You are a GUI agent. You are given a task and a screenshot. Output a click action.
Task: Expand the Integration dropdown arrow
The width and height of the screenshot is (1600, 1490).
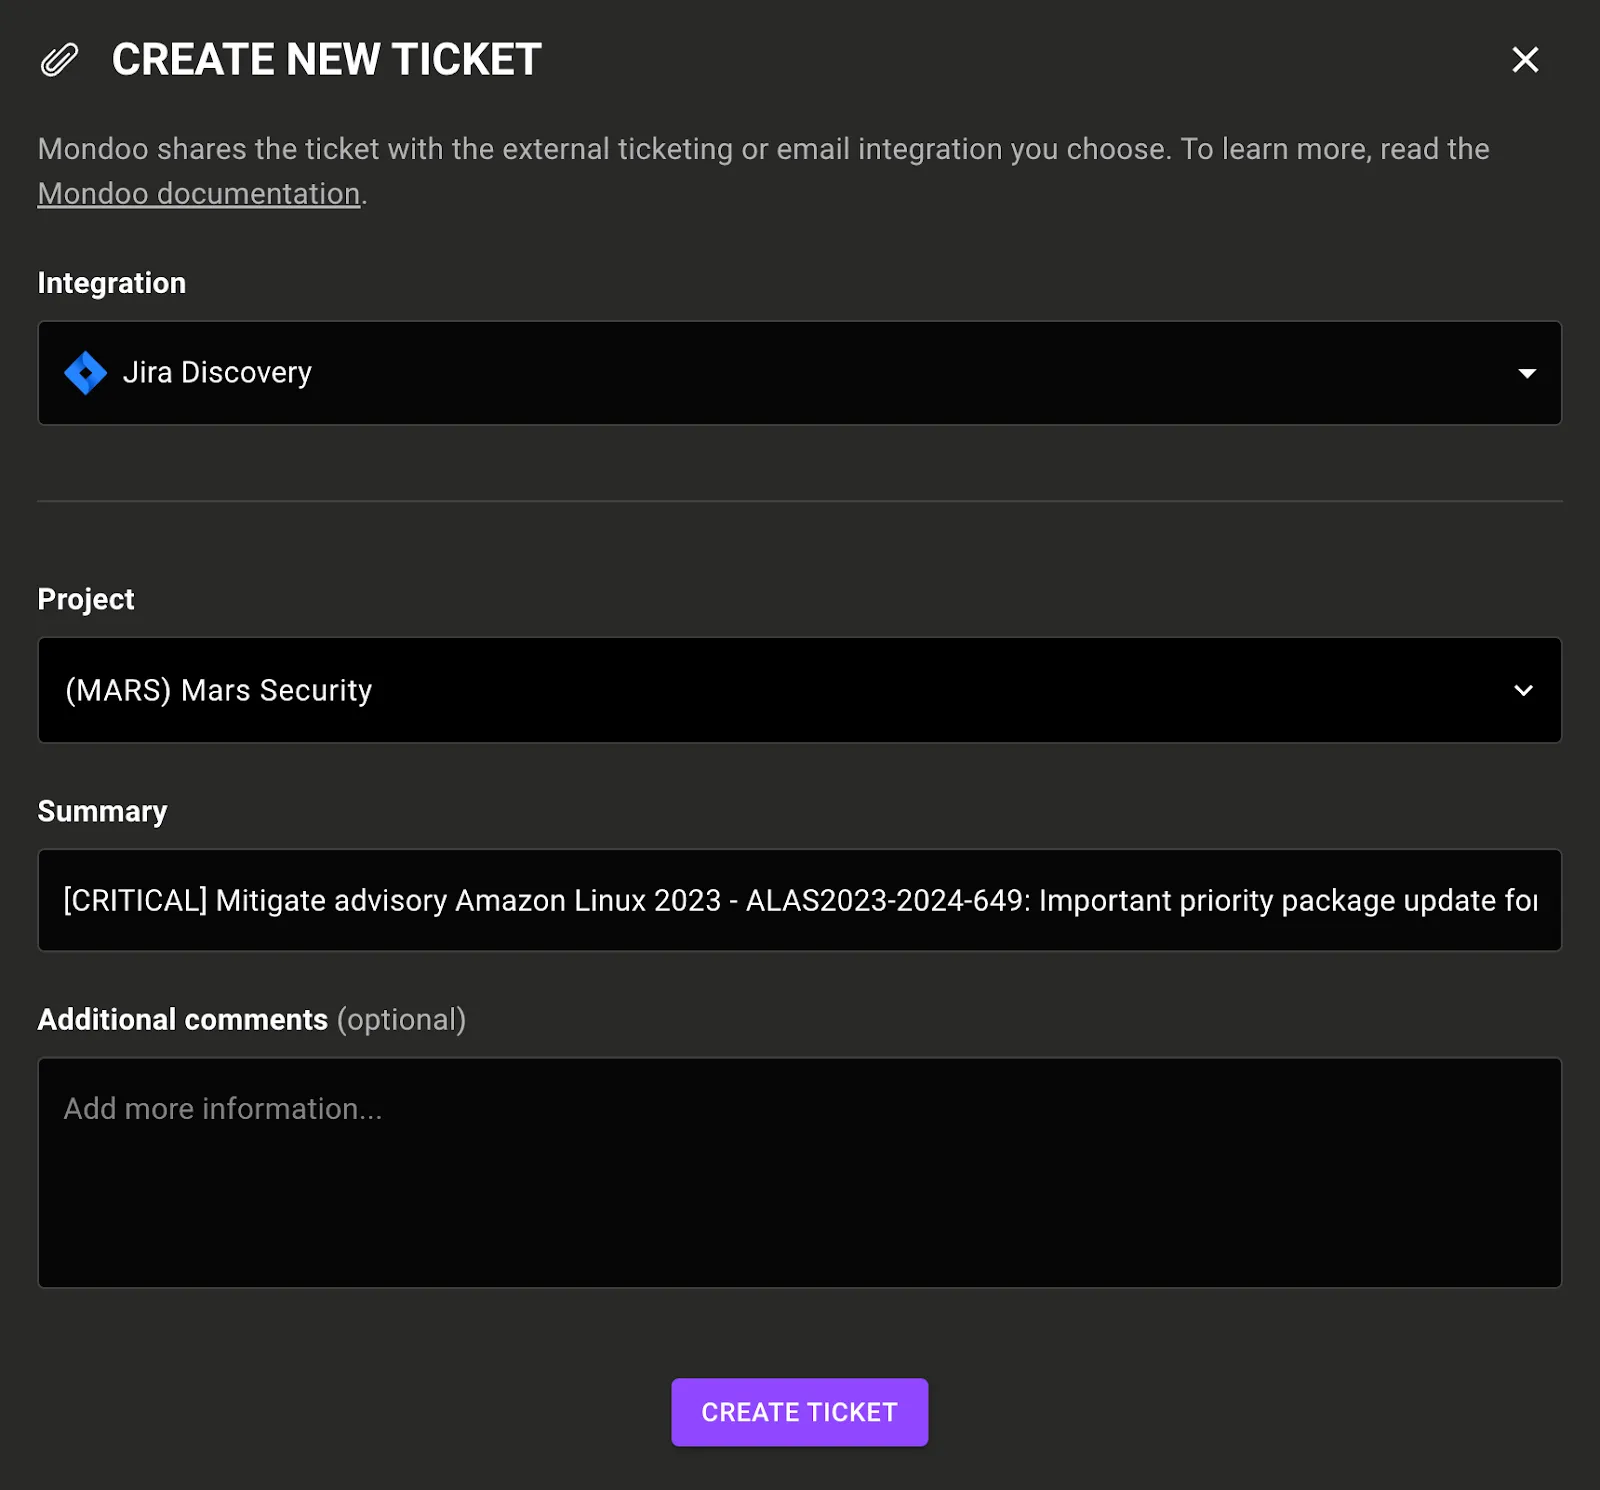[x=1527, y=373]
